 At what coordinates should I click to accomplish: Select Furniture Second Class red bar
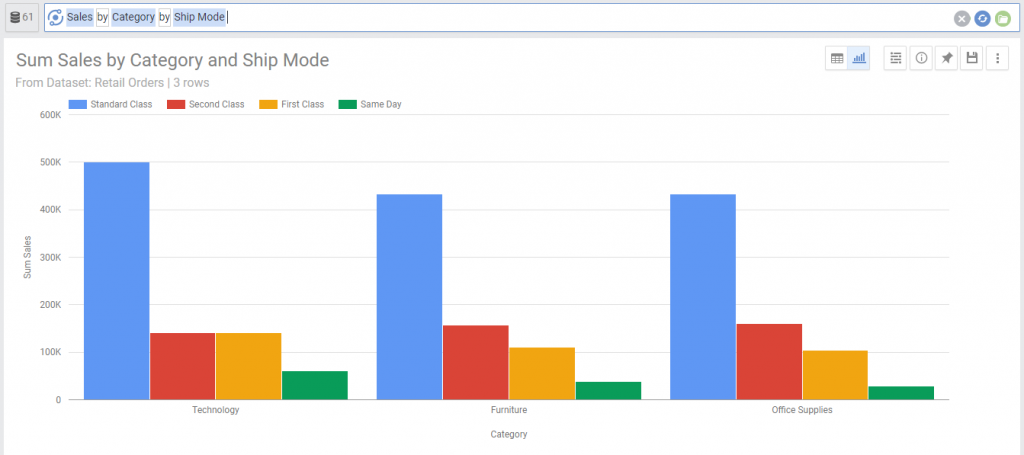tap(475, 362)
